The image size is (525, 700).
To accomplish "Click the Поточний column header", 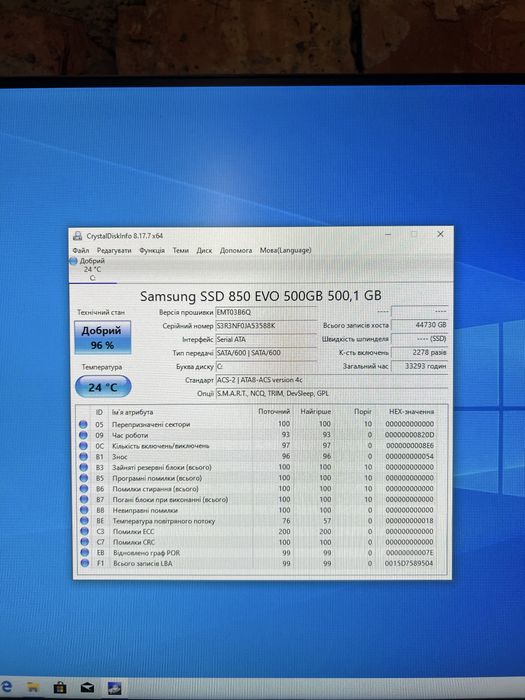I will coord(274,411).
